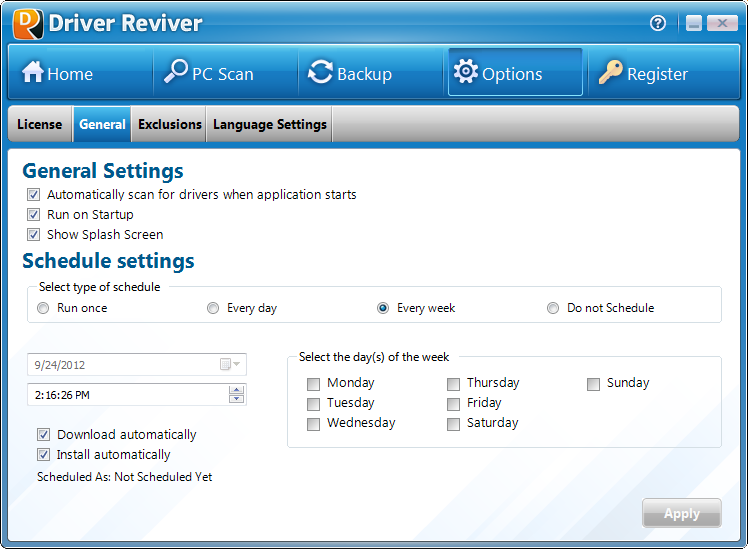This screenshot has height=549, width=748.
Task: Check the Sunday checkbox
Action: click(x=593, y=384)
